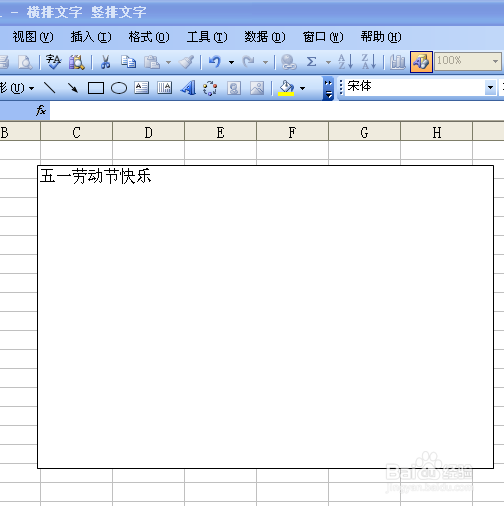Select the Oval shape tool
Viewport: 504px width, 506px height.
pyautogui.click(x=119, y=88)
